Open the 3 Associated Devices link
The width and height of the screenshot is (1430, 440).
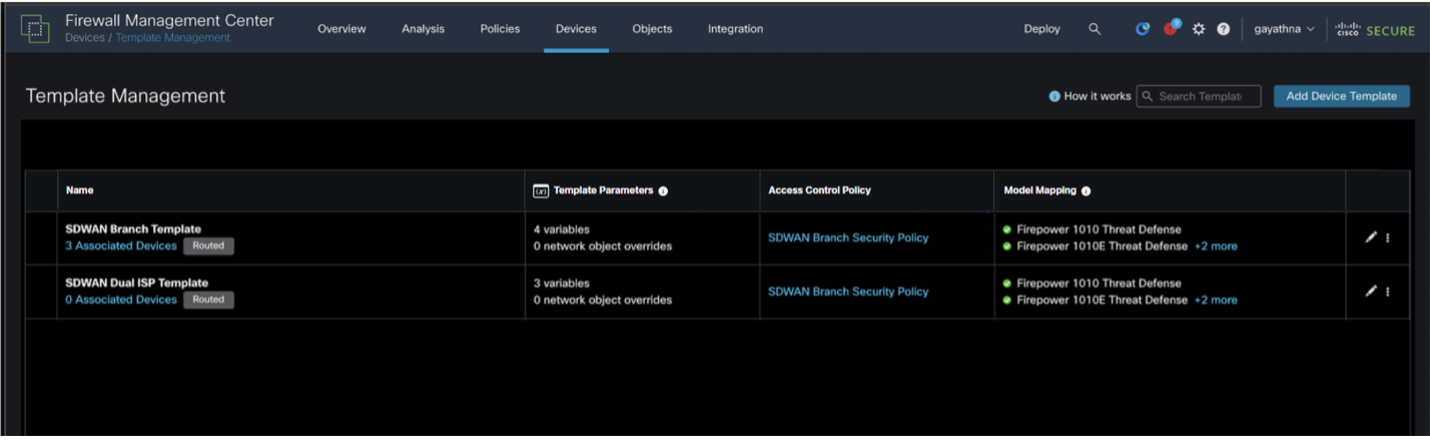(x=121, y=246)
